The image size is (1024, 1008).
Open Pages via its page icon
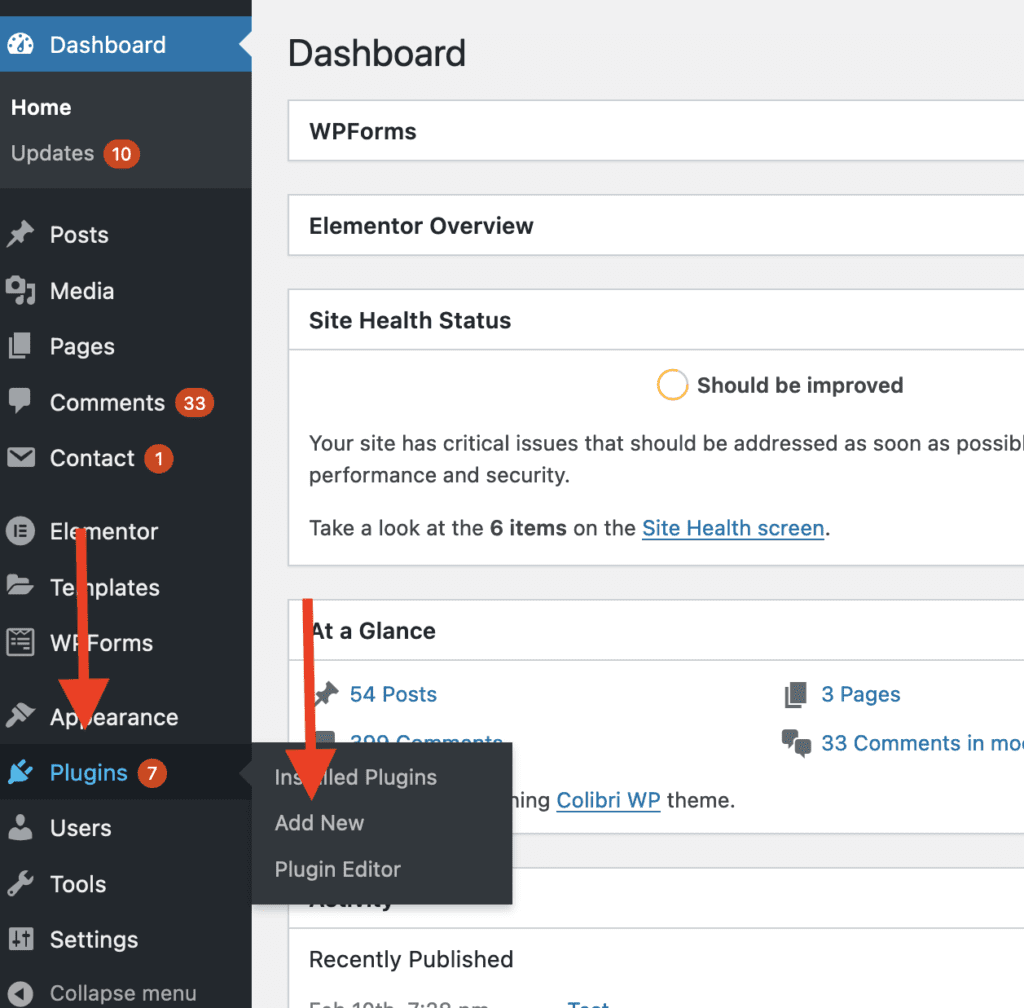point(23,346)
